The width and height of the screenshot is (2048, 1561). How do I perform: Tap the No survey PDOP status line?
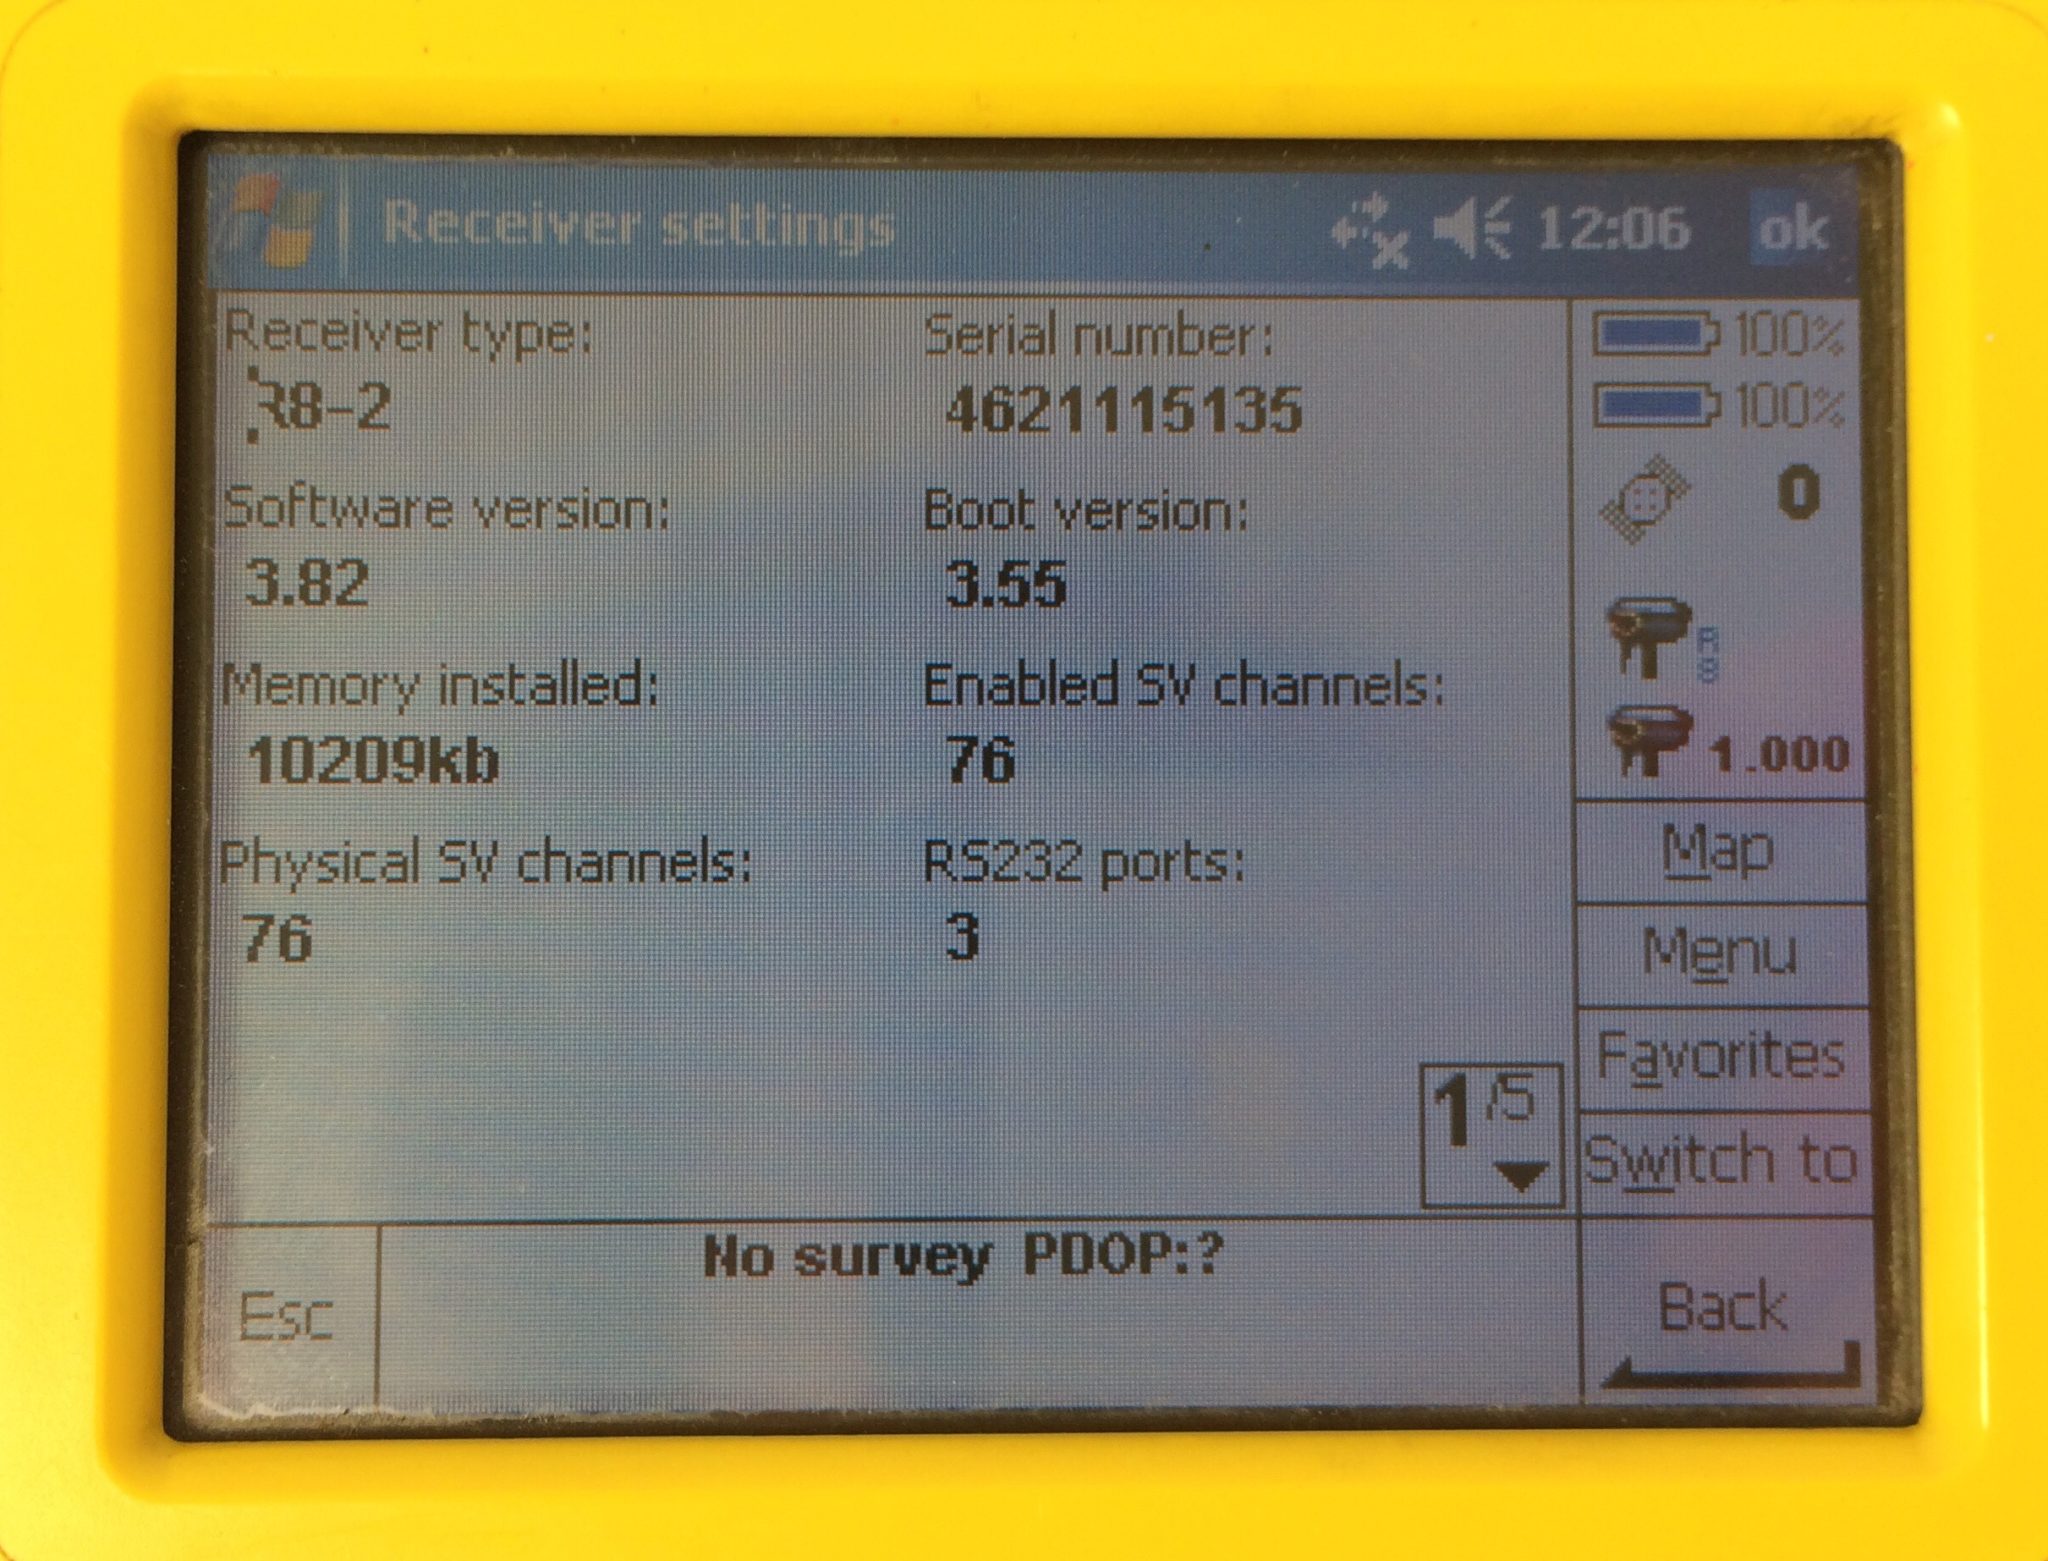[962, 1258]
